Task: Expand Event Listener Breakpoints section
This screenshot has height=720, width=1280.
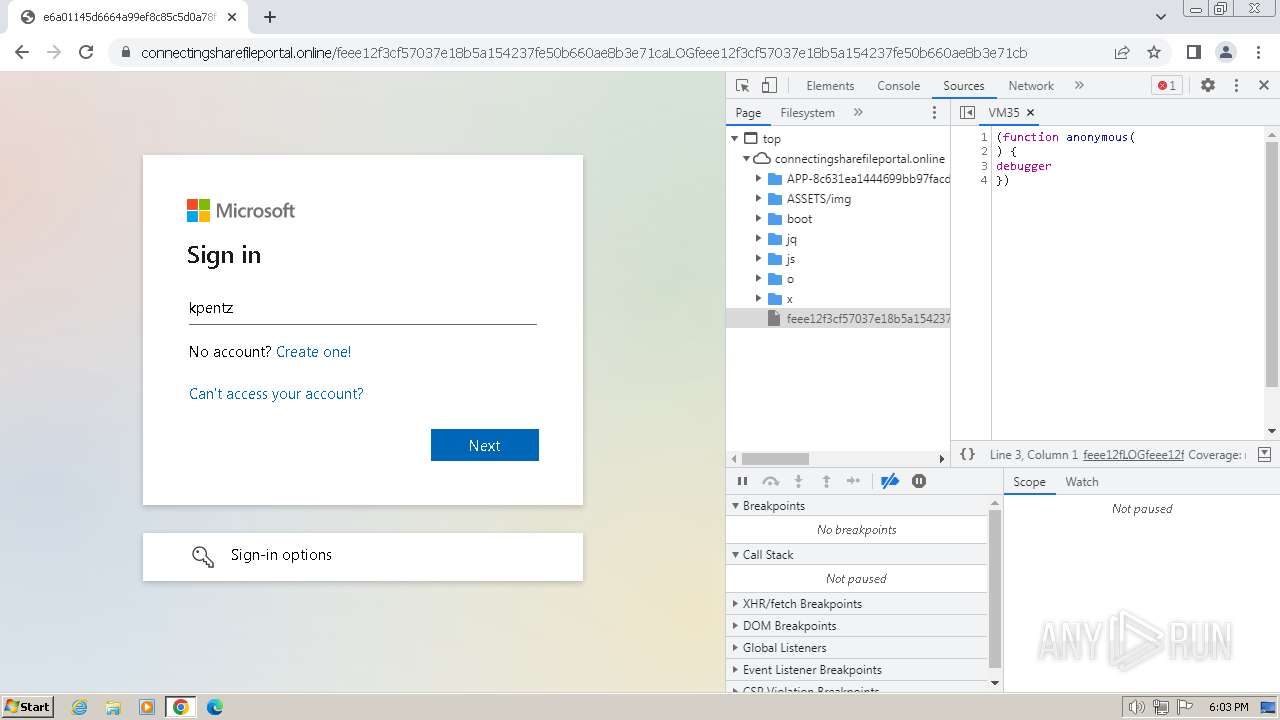Action: pyautogui.click(x=857, y=670)
